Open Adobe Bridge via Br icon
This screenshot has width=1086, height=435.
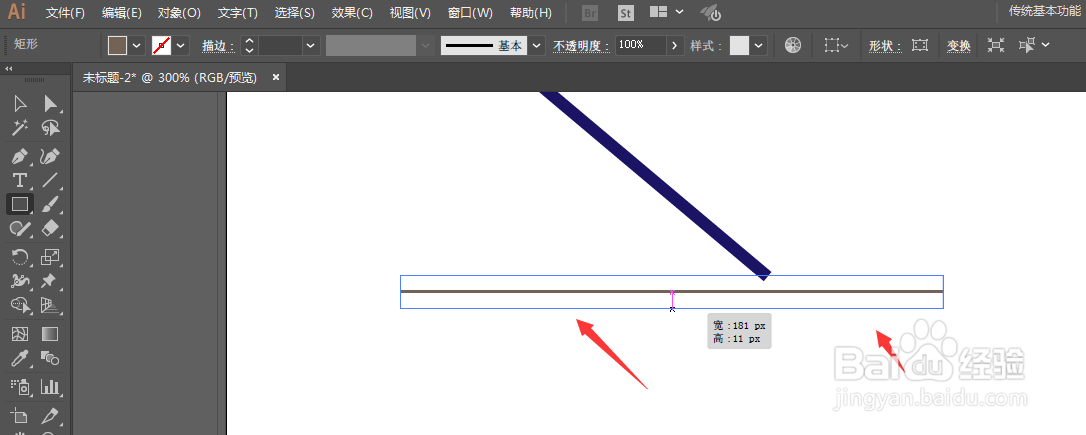point(590,12)
